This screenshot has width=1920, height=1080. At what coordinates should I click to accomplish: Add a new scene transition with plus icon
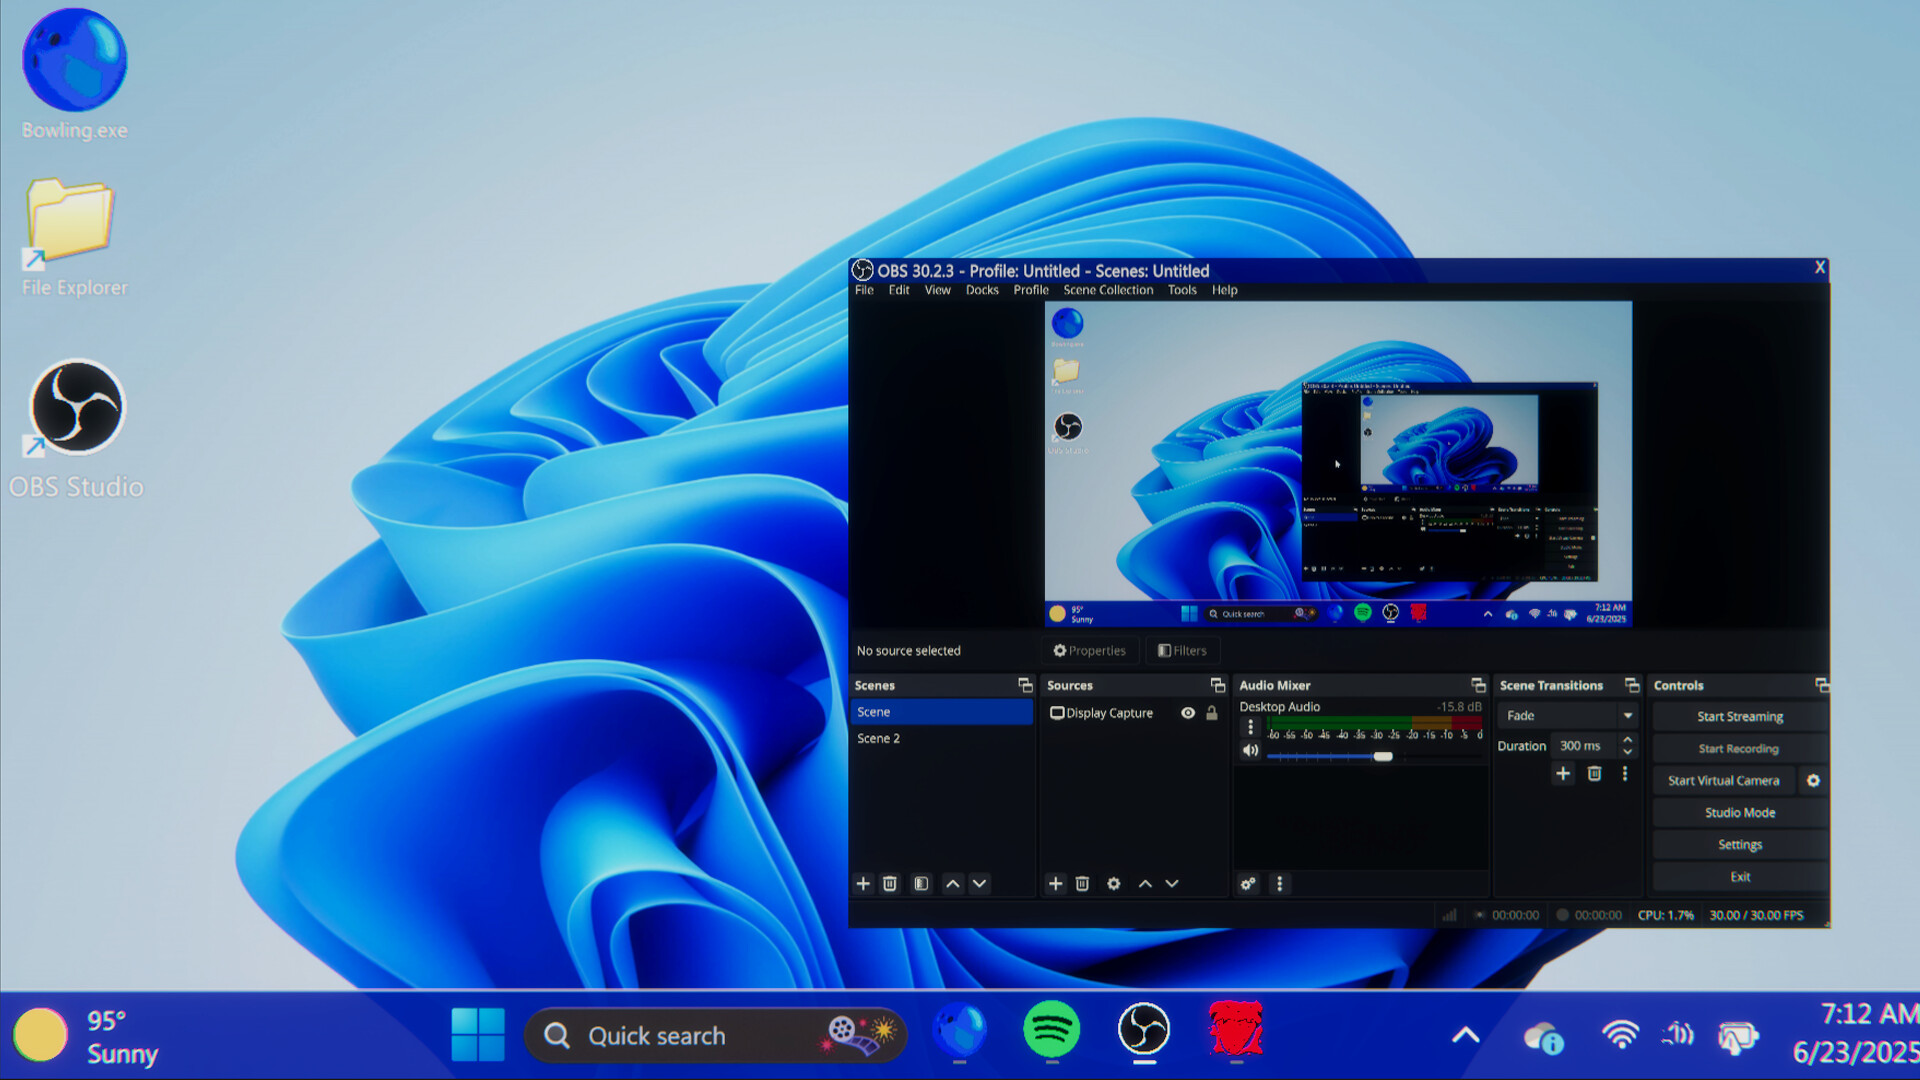(1563, 773)
